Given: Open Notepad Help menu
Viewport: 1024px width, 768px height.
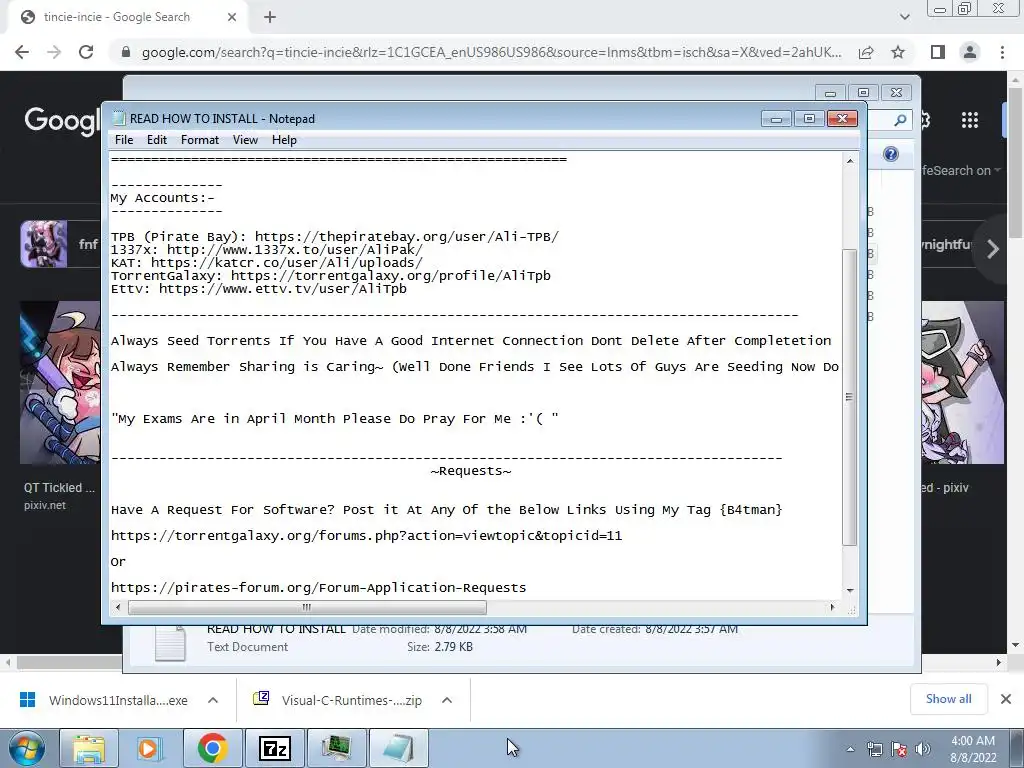Looking at the screenshot, I should point(284,140).
